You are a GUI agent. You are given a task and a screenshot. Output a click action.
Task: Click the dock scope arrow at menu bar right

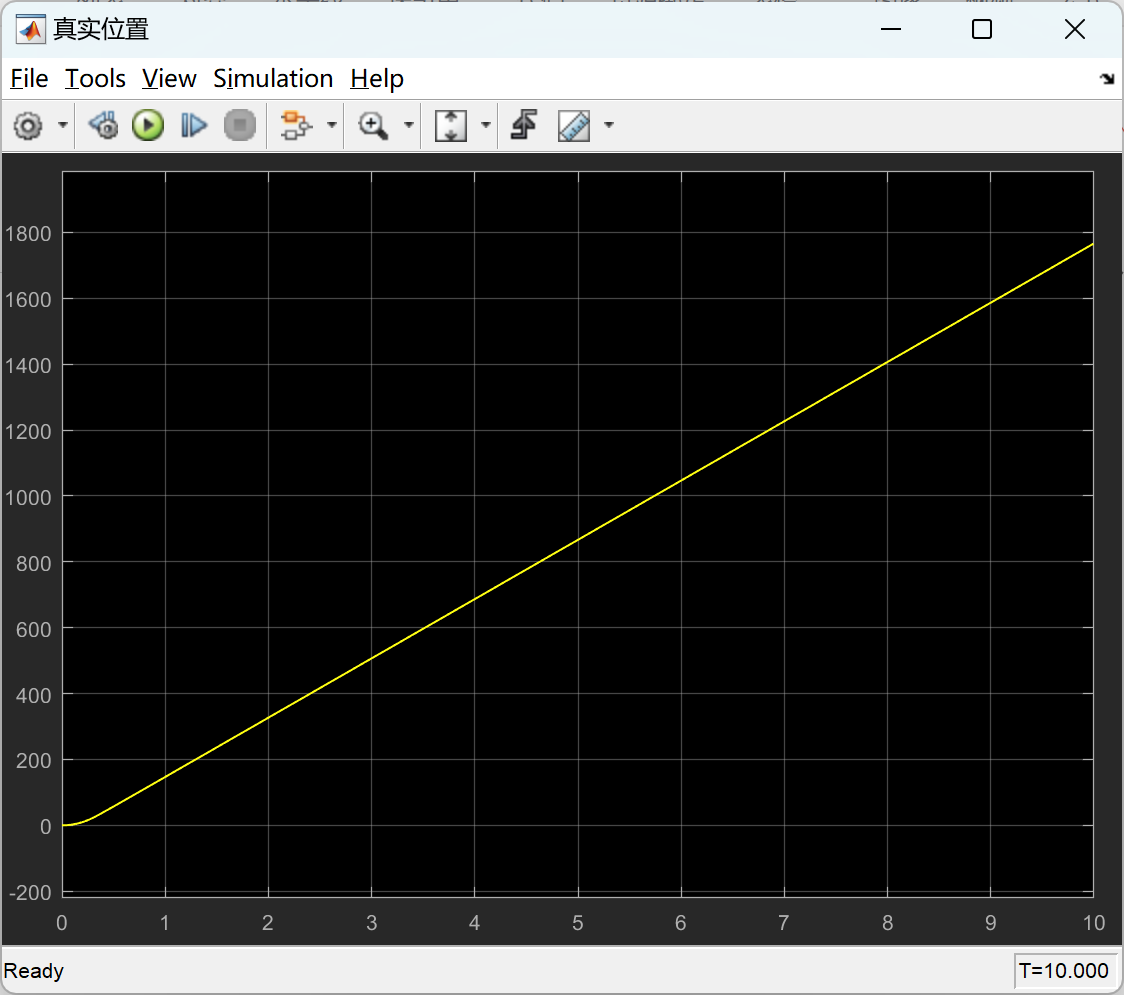pyautogui.click(x=1107, y=79)
